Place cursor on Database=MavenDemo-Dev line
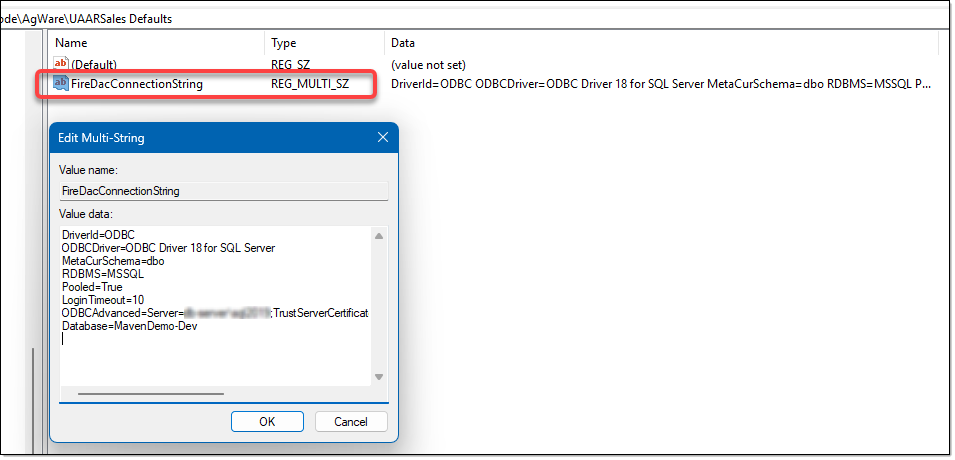The width and height of the screenshot is (955, 460). 130,326
